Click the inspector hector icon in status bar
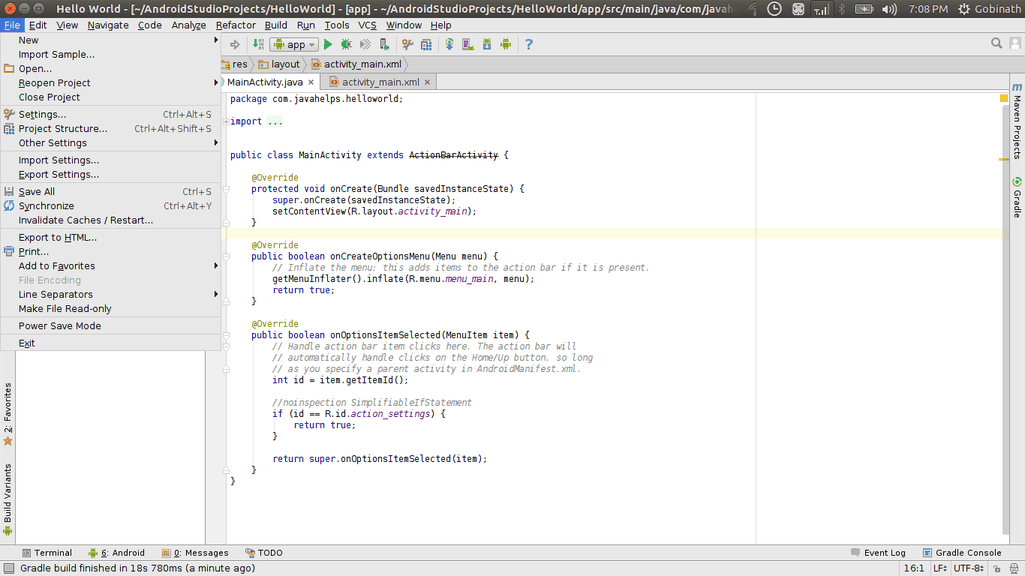The width and height of the screenshot is (1025, 576). 1014,569
